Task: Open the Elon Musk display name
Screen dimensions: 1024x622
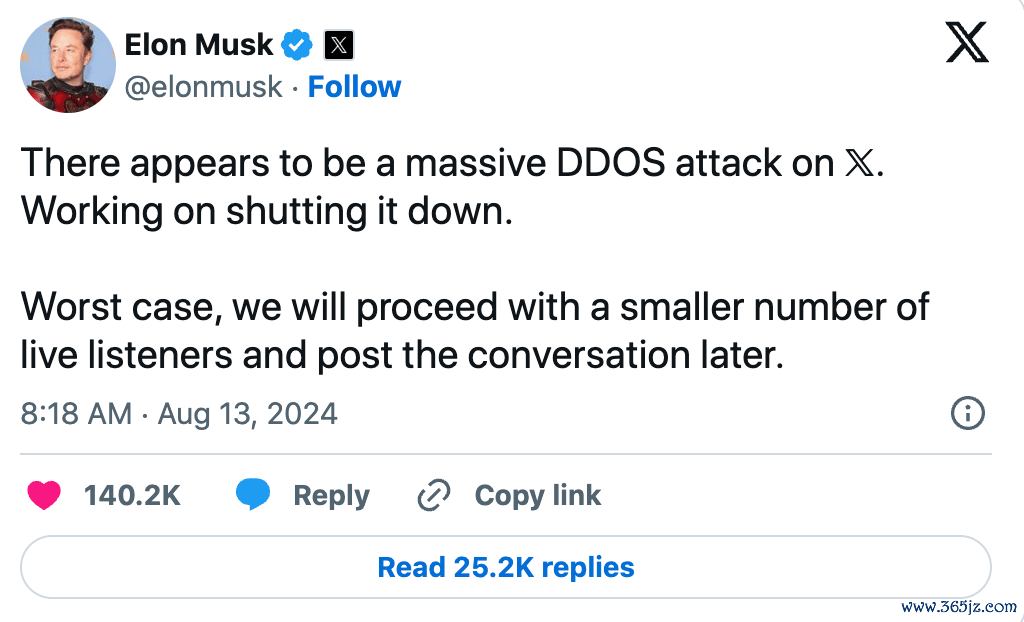Action: [x=197, y=45]
